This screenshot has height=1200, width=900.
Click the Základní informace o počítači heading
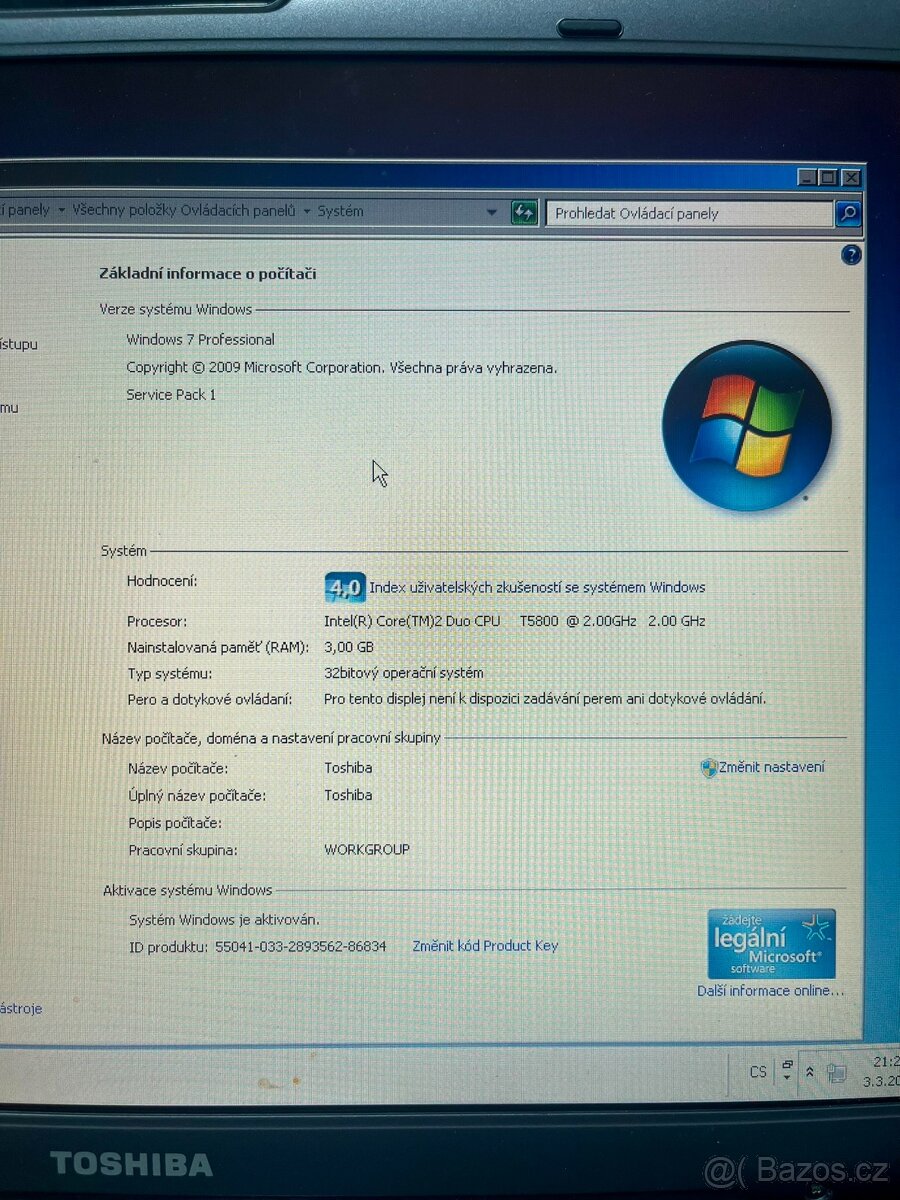[x=208, y=273]
